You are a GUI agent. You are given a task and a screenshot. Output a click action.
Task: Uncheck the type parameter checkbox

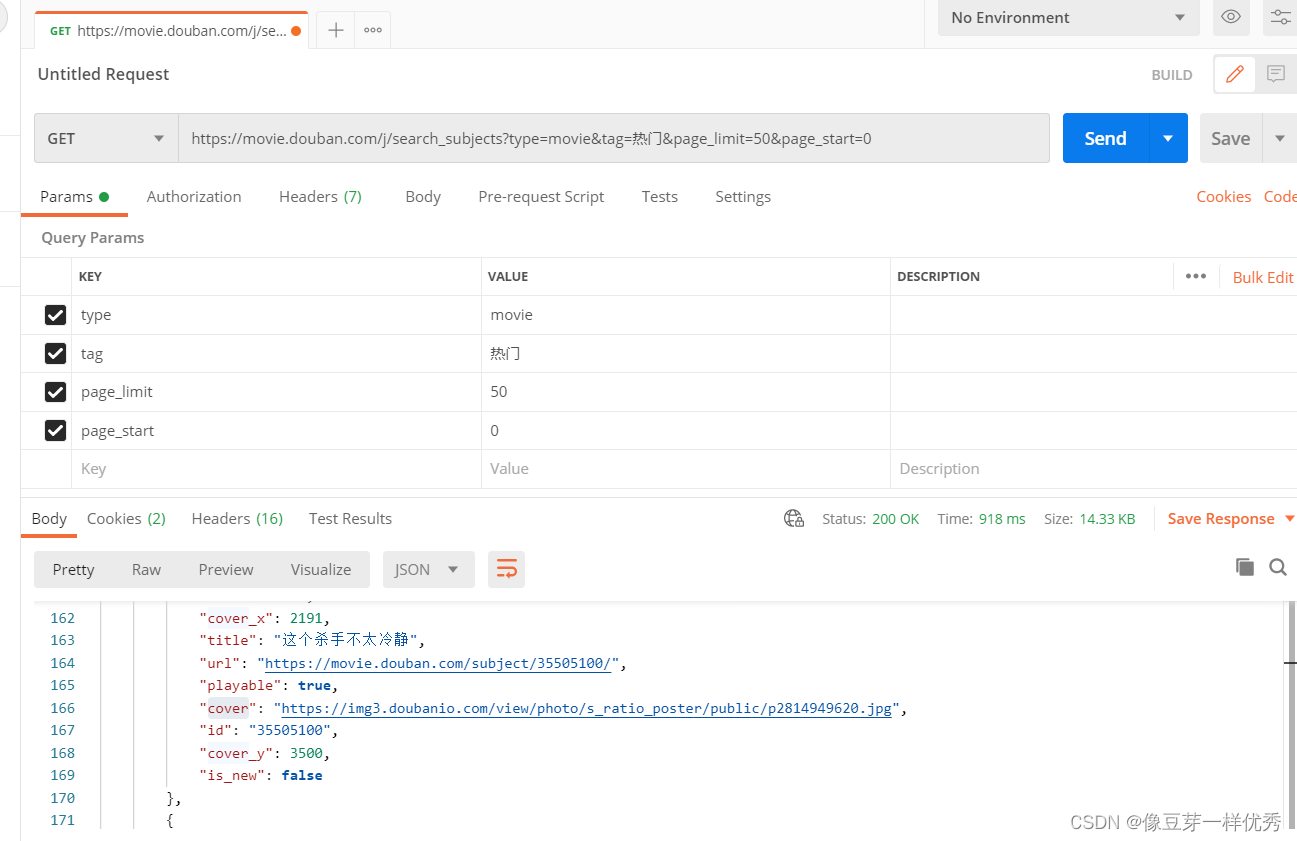click(x=56, y=315)
